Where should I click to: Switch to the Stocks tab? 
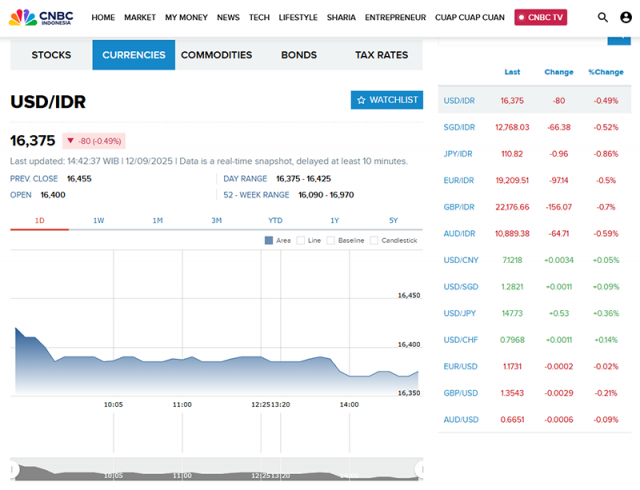(51, 55)
